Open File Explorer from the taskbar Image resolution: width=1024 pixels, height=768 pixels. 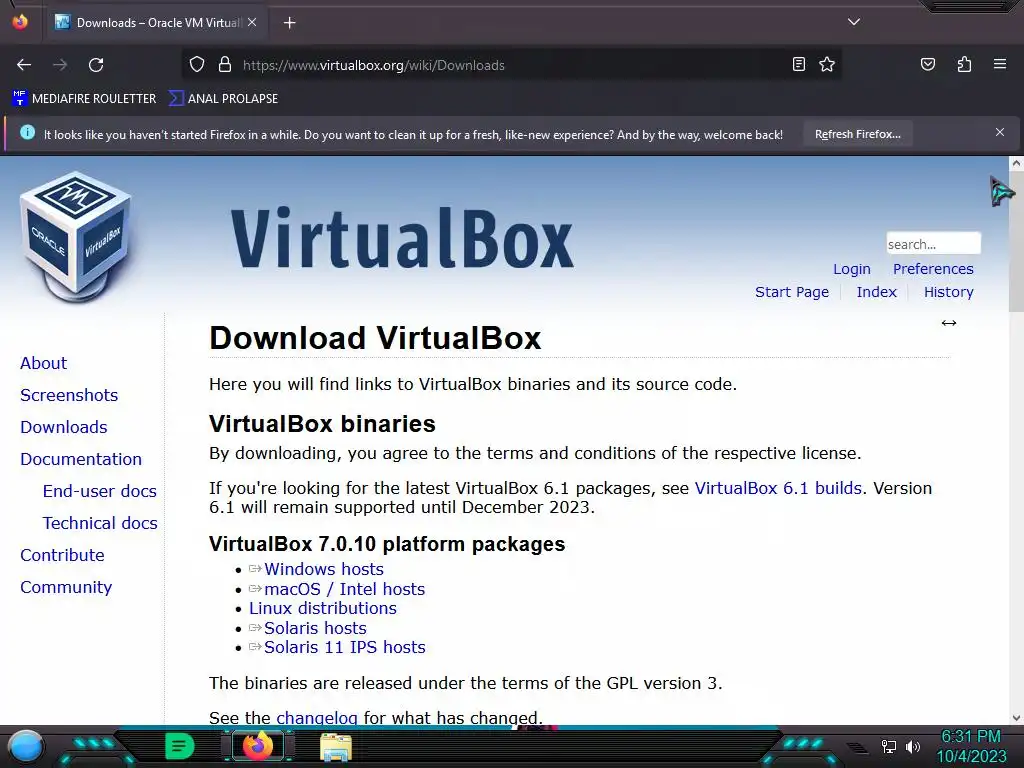(x=336, y=747)
